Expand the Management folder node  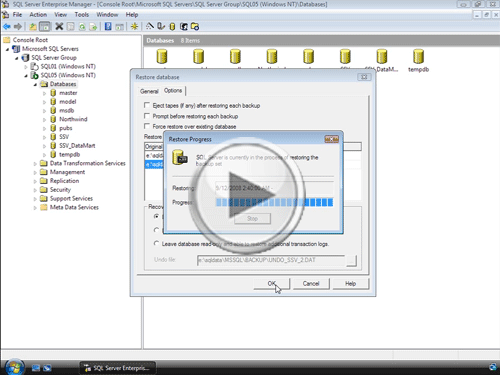35,172
